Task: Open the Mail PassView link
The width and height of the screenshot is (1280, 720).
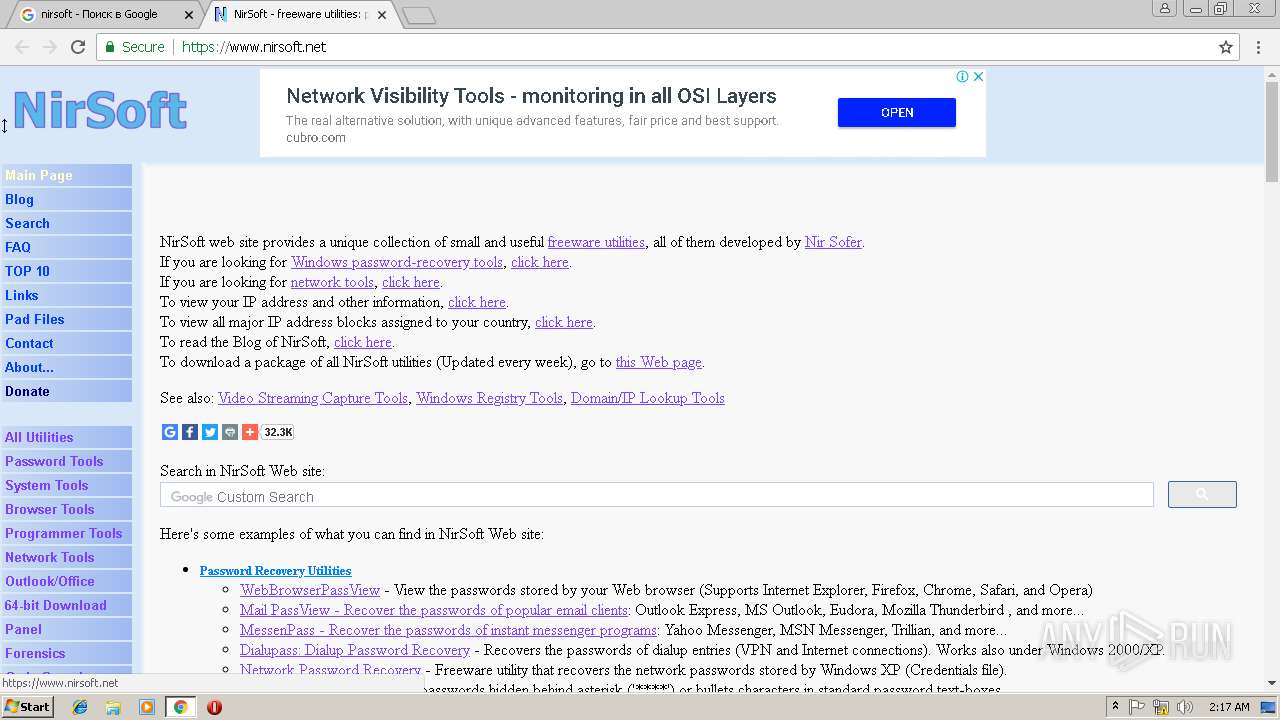Action: [434, 610]
